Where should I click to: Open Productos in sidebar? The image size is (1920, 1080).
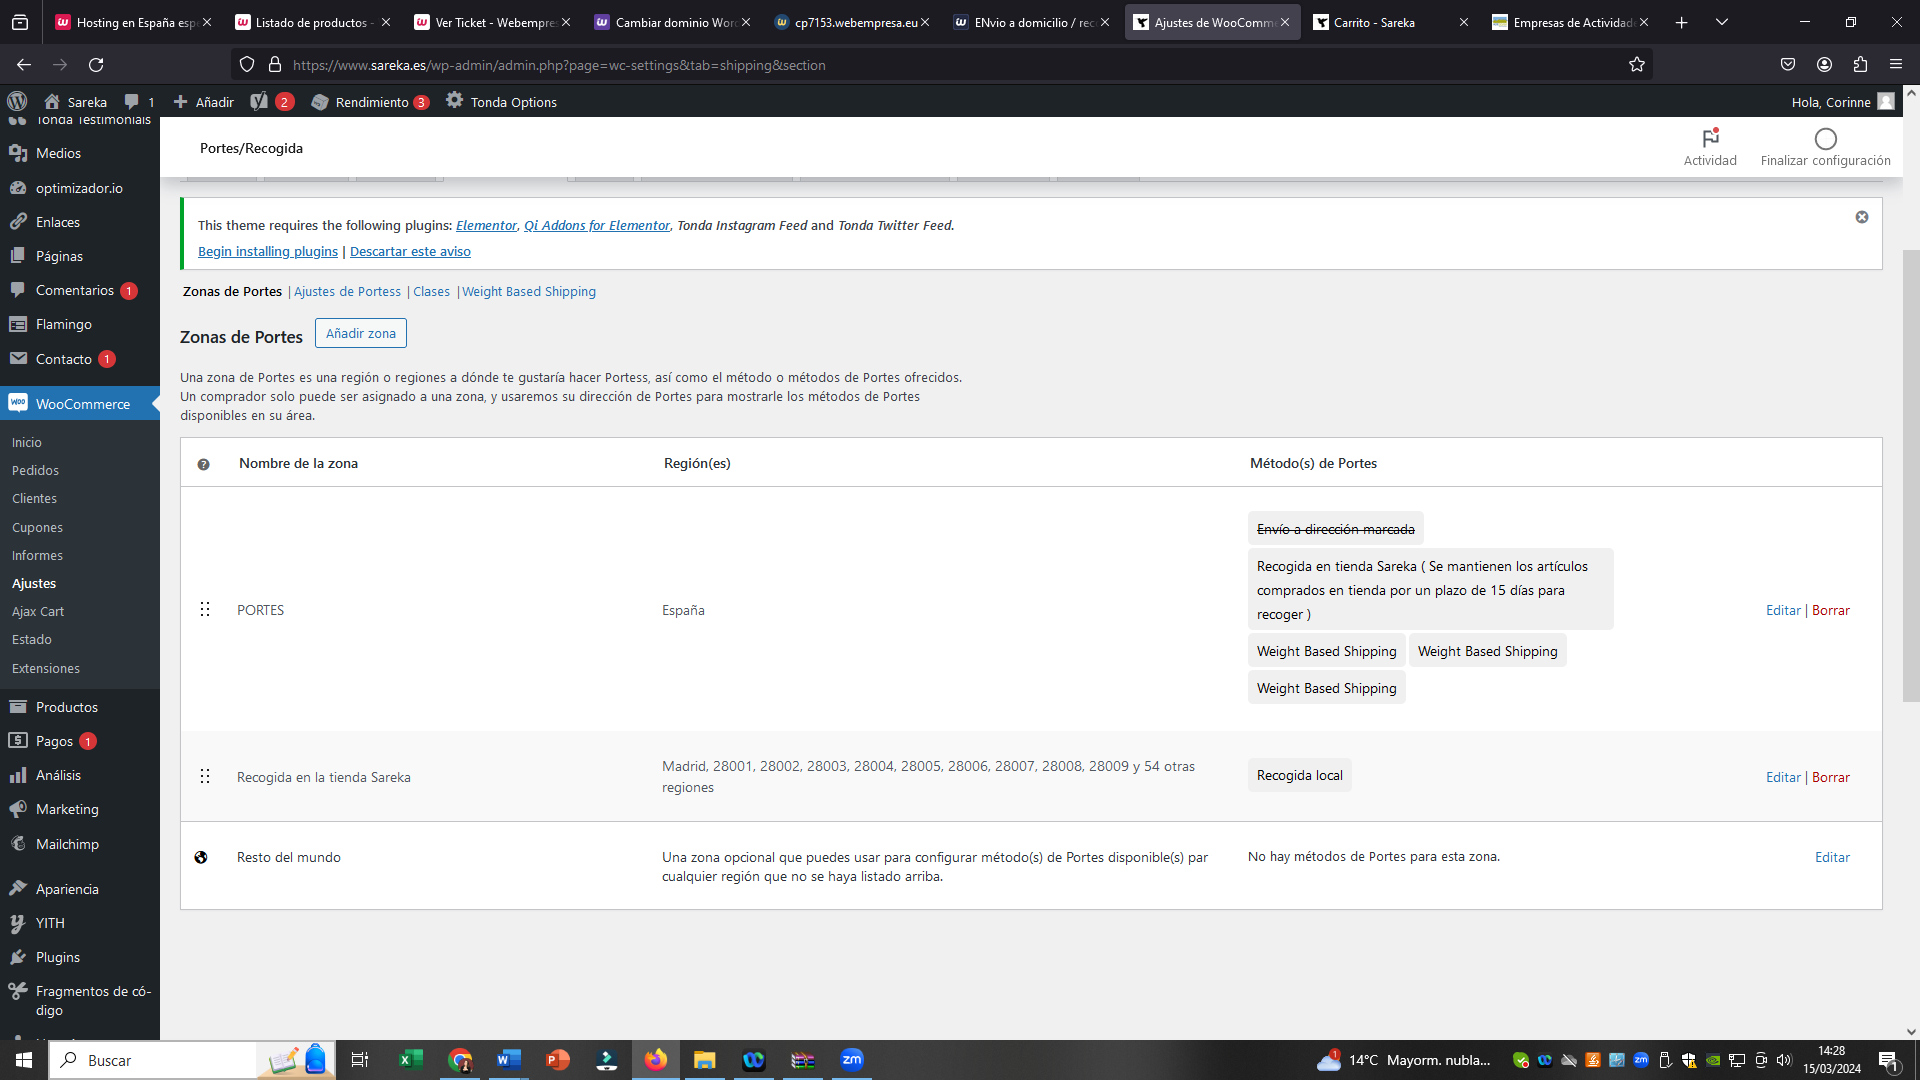pyautogui.click(x=67, y=707)
